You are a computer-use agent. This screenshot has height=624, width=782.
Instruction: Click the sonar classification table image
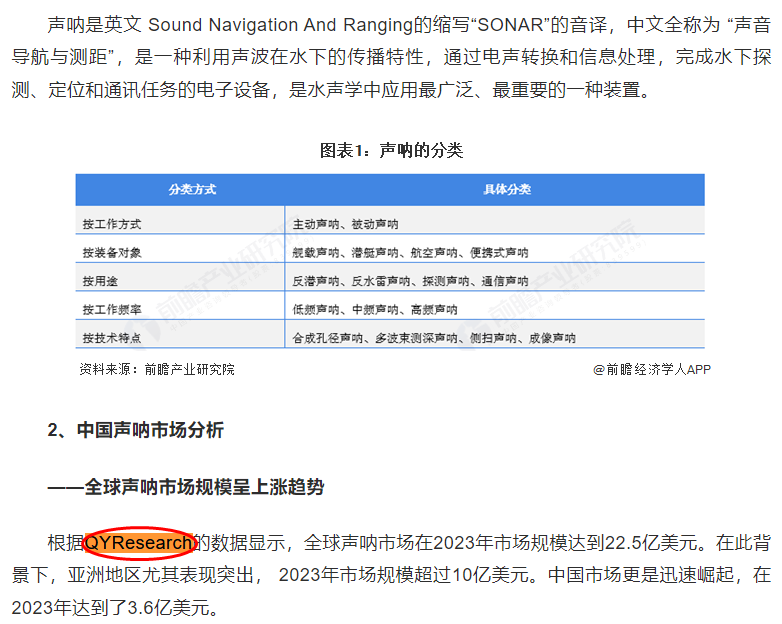tap(390, 261)
